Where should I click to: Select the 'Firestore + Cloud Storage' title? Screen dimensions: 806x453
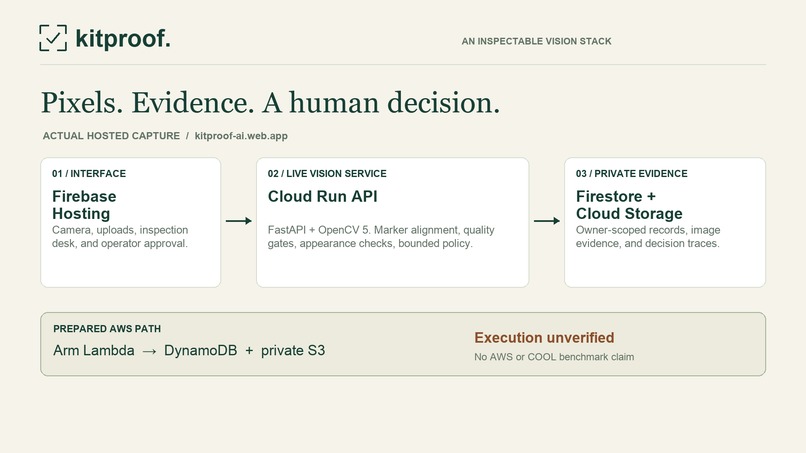(x=629, y=205)
